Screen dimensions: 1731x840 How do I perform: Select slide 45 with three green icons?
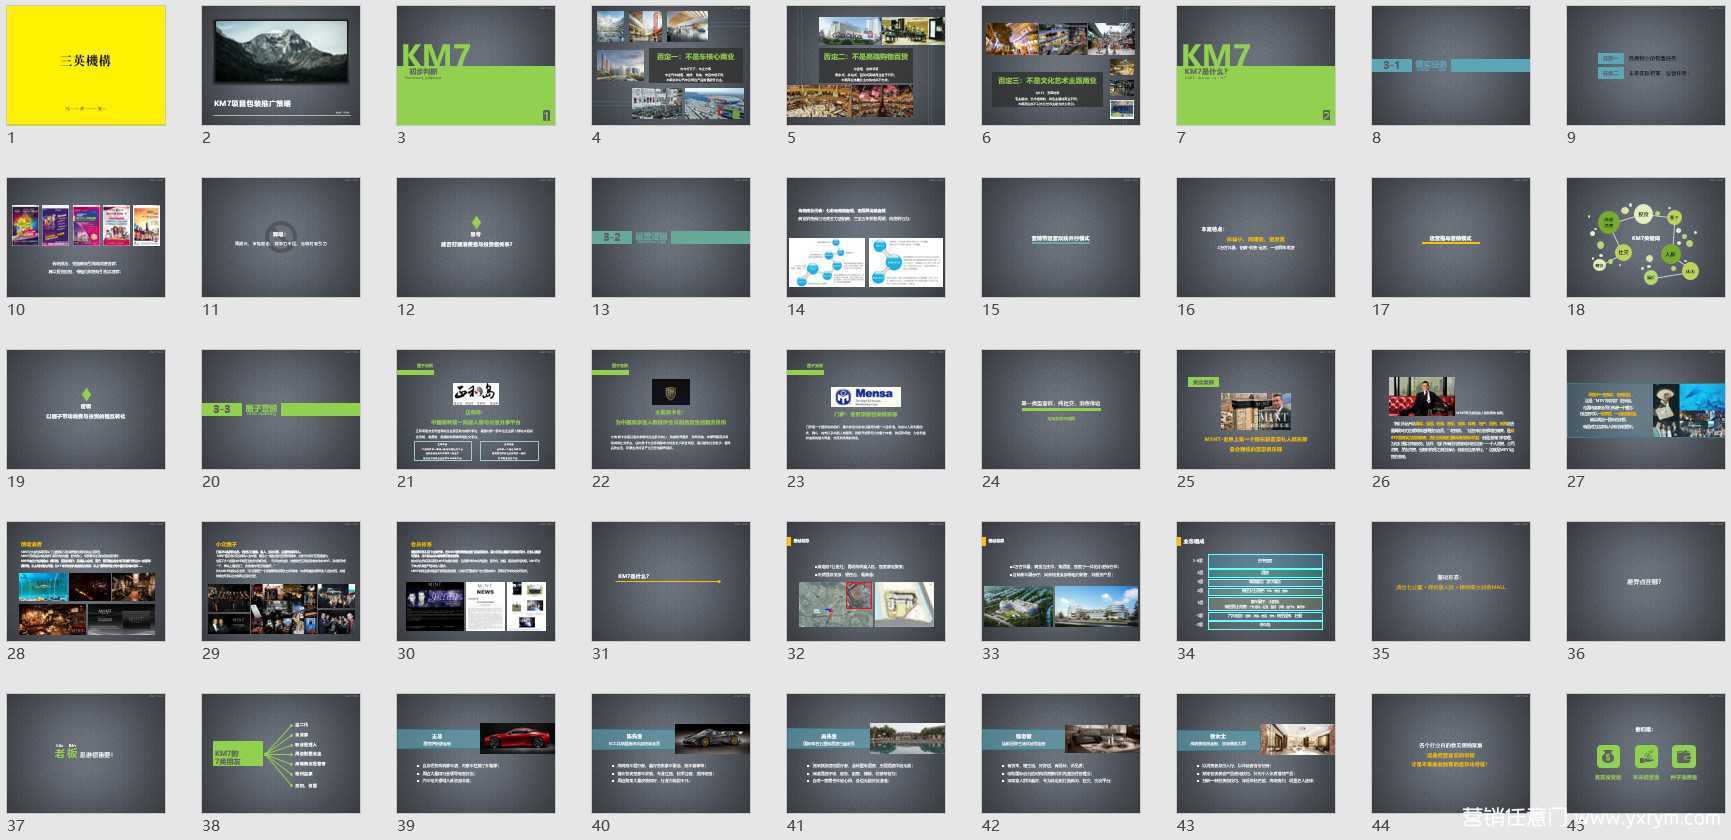coord(1646,753)
